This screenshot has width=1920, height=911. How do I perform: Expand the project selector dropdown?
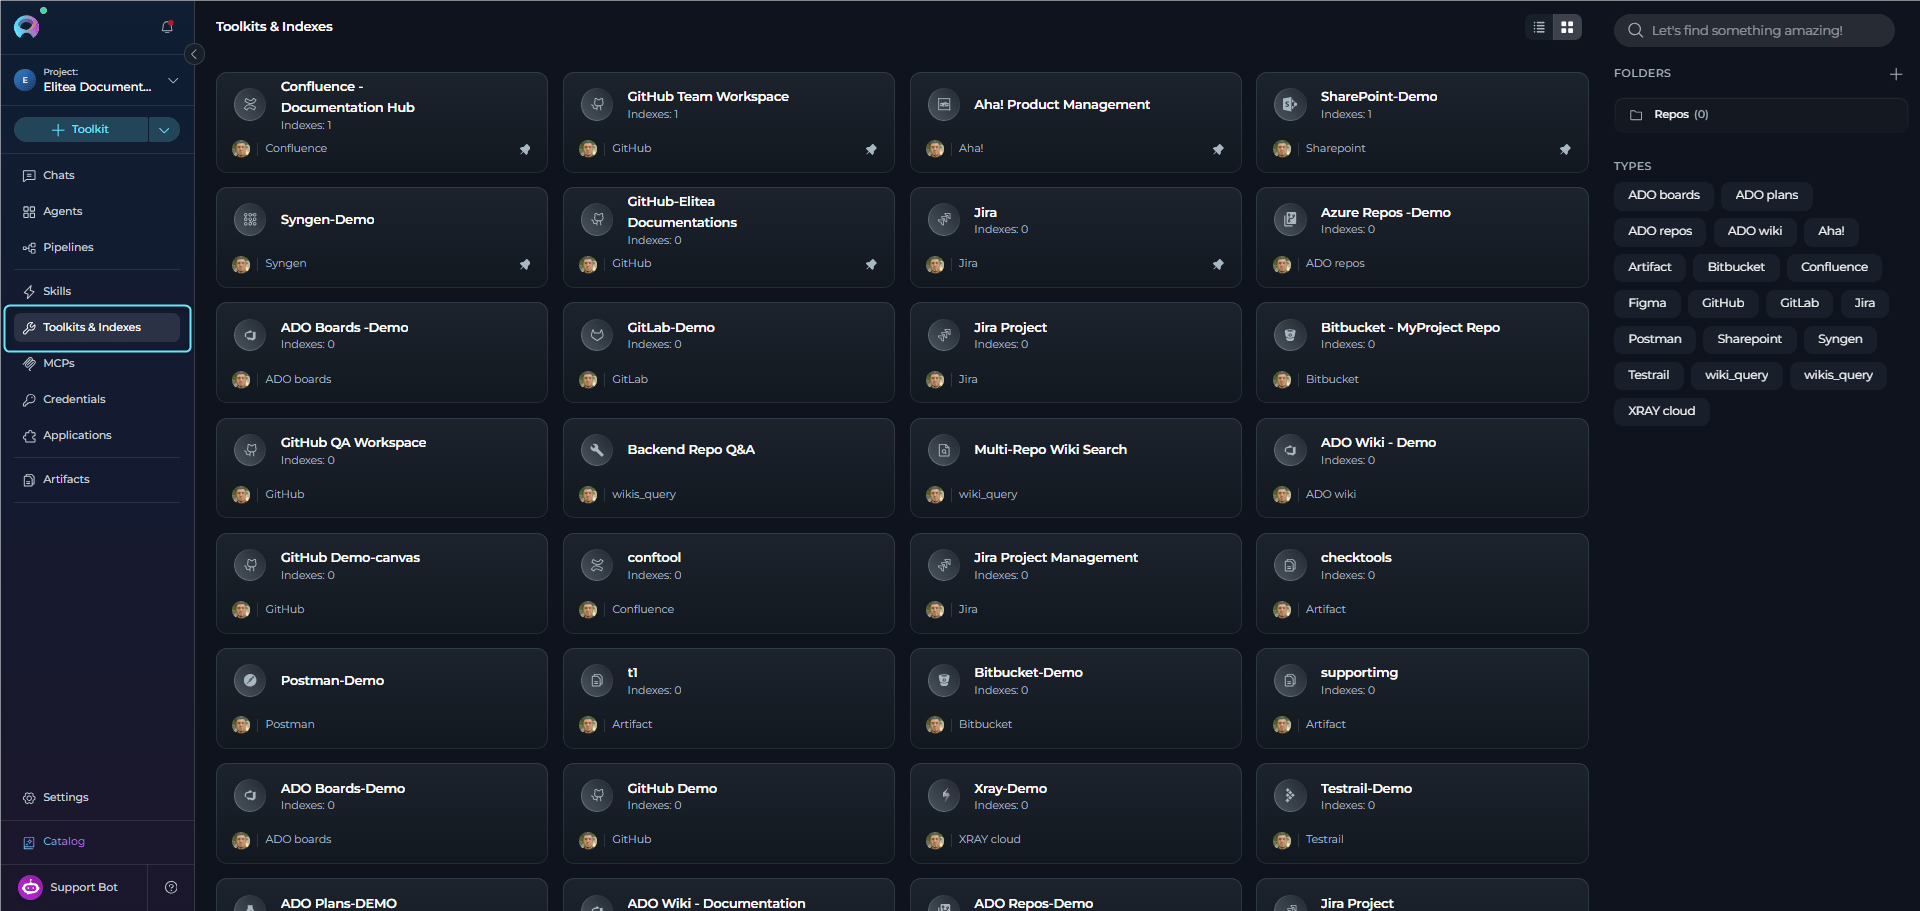[173, 80]
